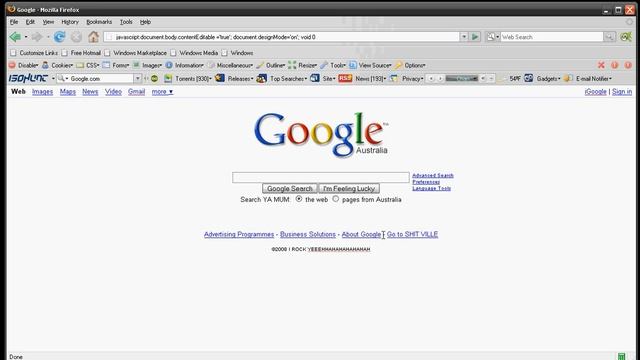This screenshot has width=640, height=360.
Task: Click the Business Solutions link
Action: point(308,234)
